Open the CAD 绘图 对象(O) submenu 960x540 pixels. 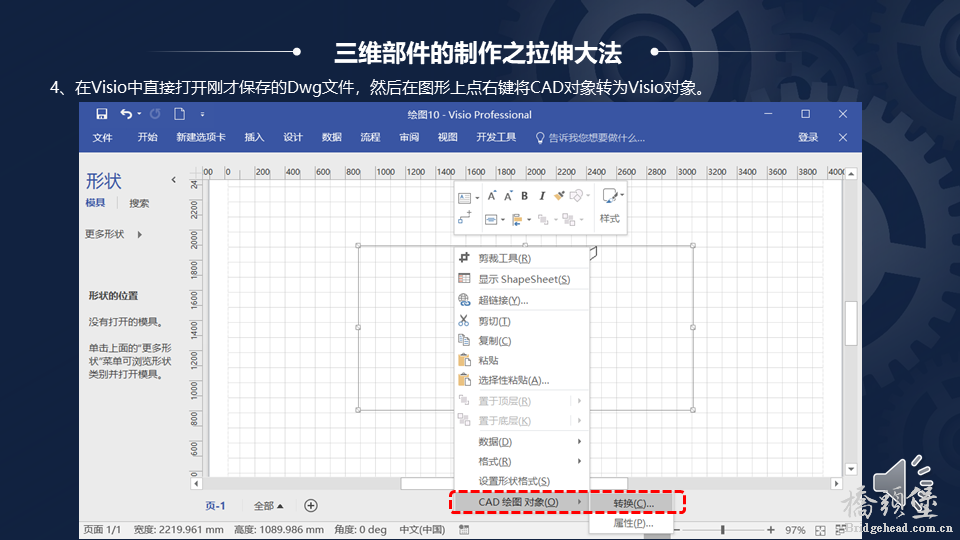coord(522,502)
